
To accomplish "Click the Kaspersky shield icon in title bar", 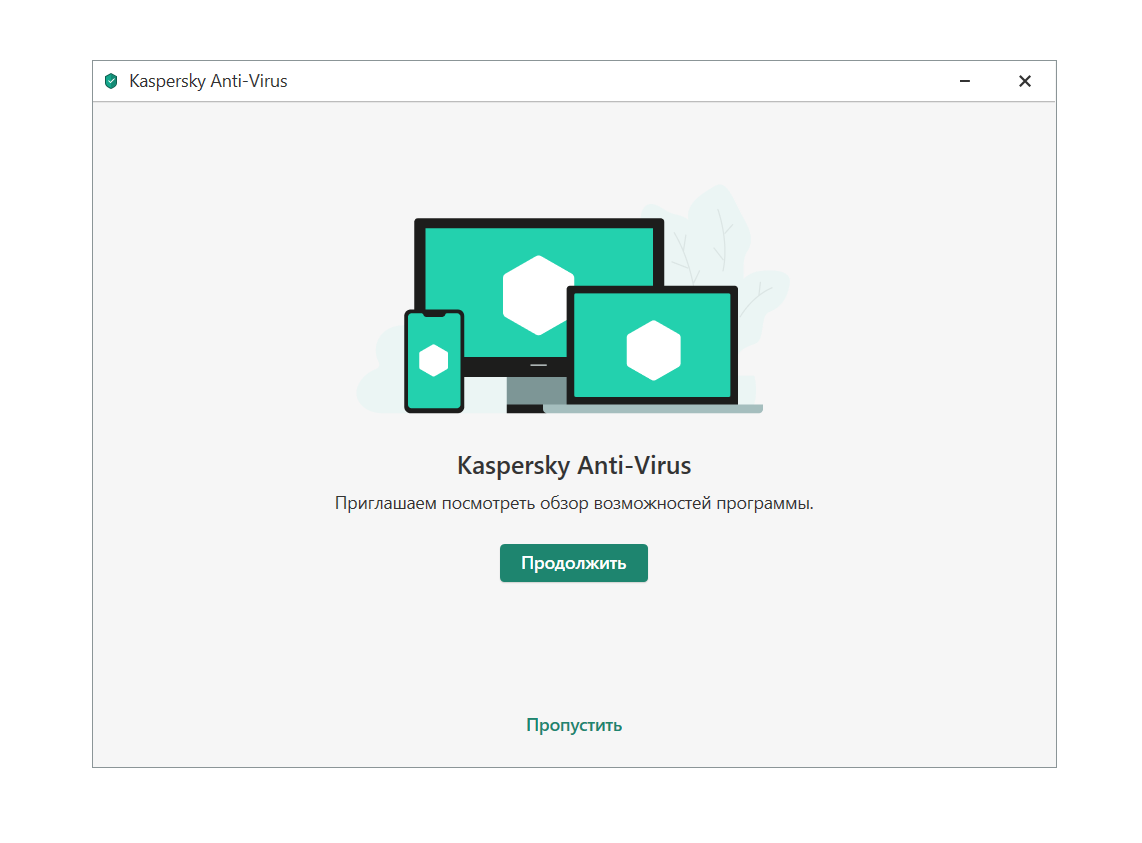I will [111, 81].
